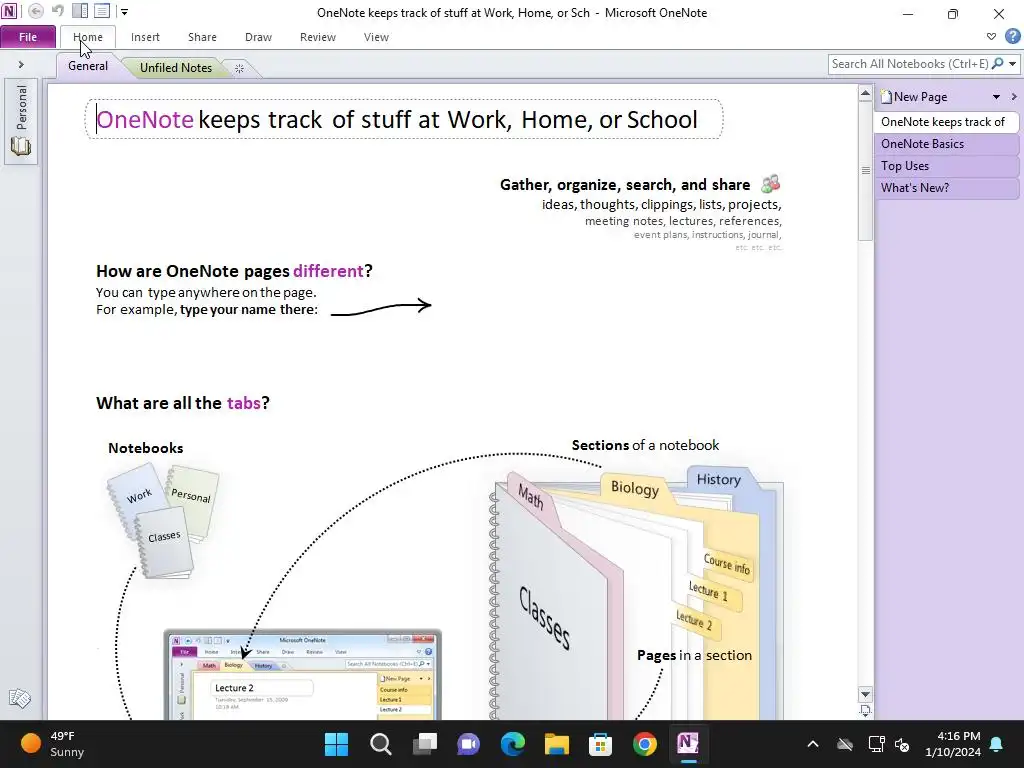
Task: Click the people icon beside Gather heading
Action: 771,184
